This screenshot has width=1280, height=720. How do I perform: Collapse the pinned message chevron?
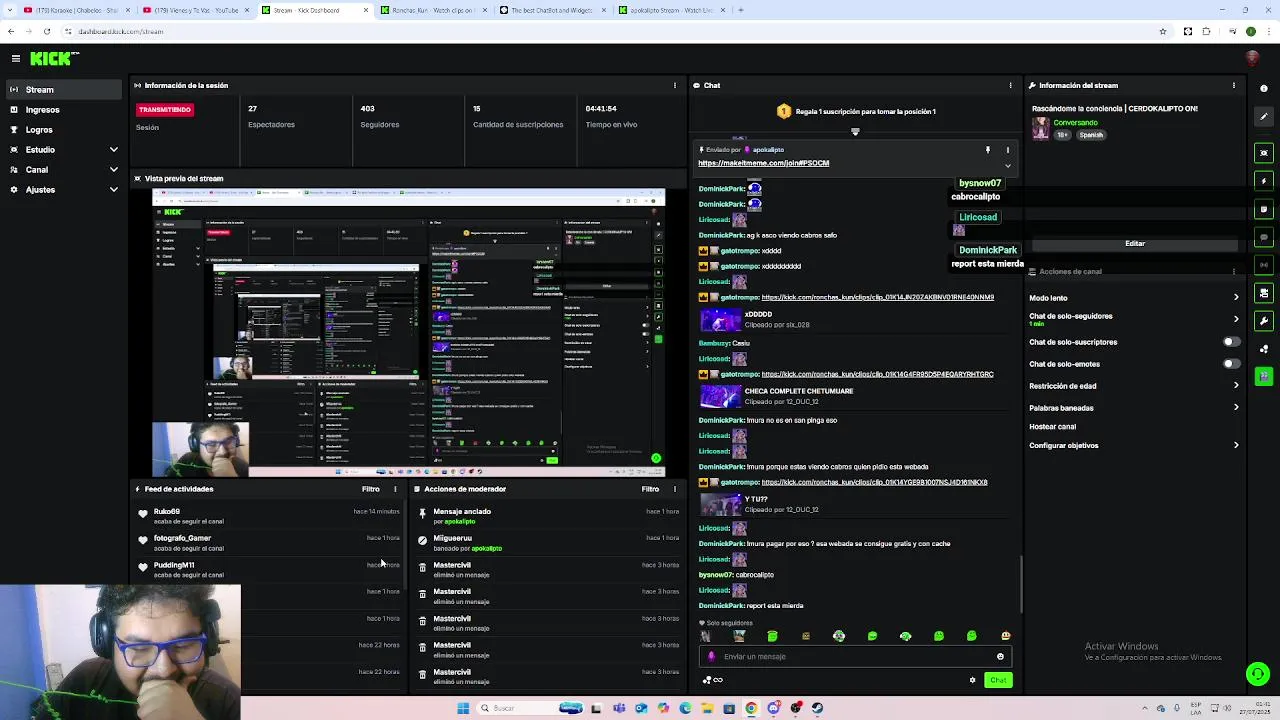[1008, 165]
